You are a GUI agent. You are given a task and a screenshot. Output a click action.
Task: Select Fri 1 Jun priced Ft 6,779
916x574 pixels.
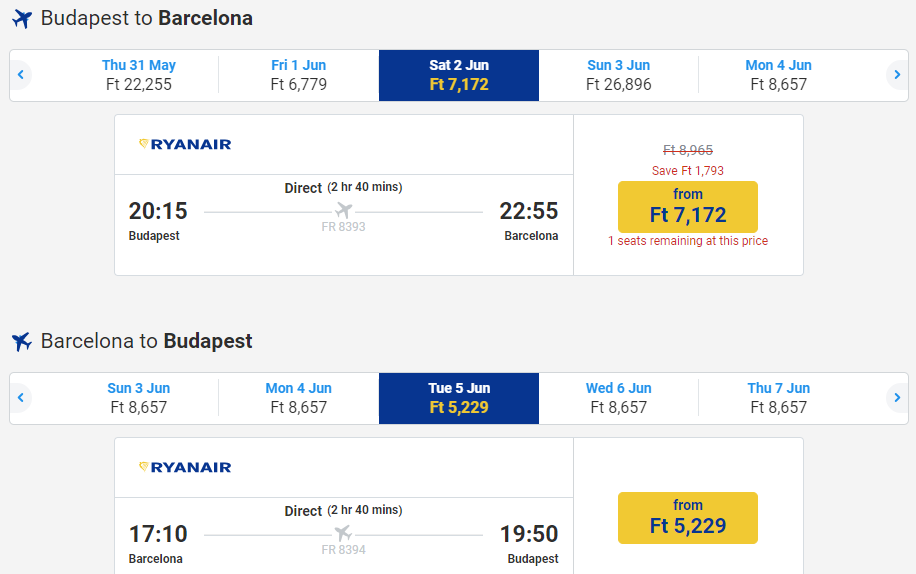[x=298, y=75]
